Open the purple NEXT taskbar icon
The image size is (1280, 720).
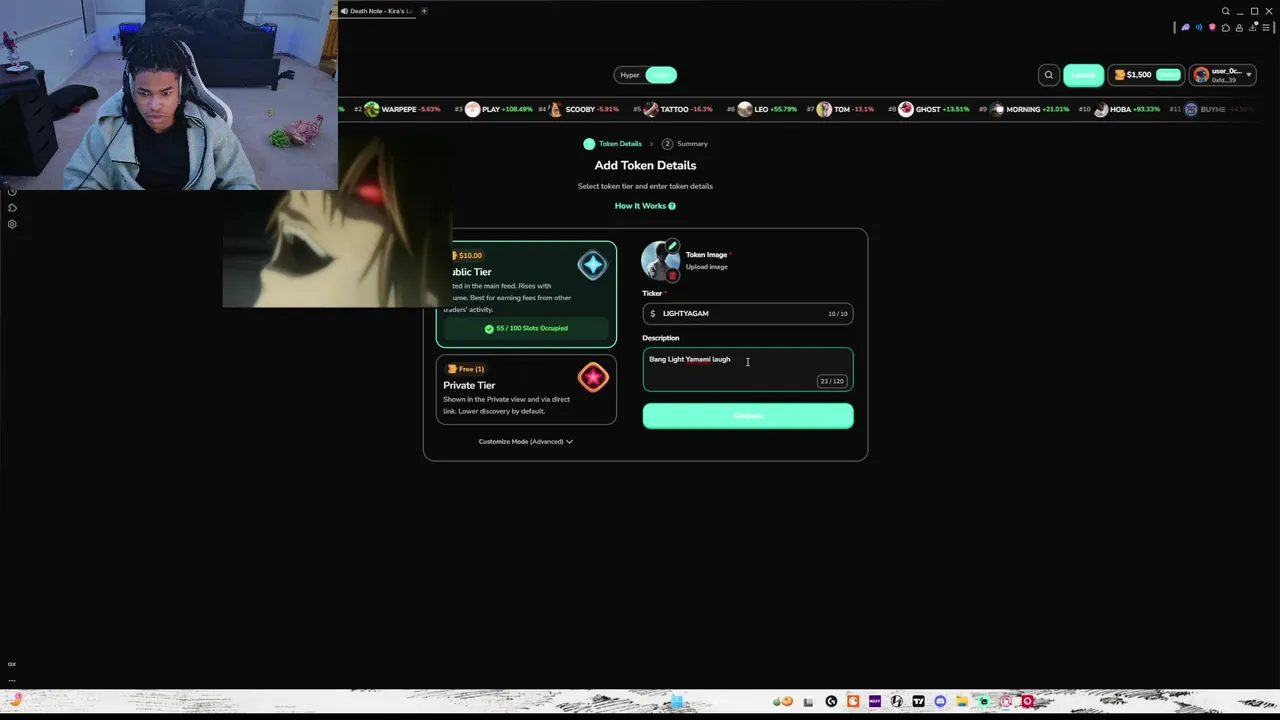pos(875,701)
